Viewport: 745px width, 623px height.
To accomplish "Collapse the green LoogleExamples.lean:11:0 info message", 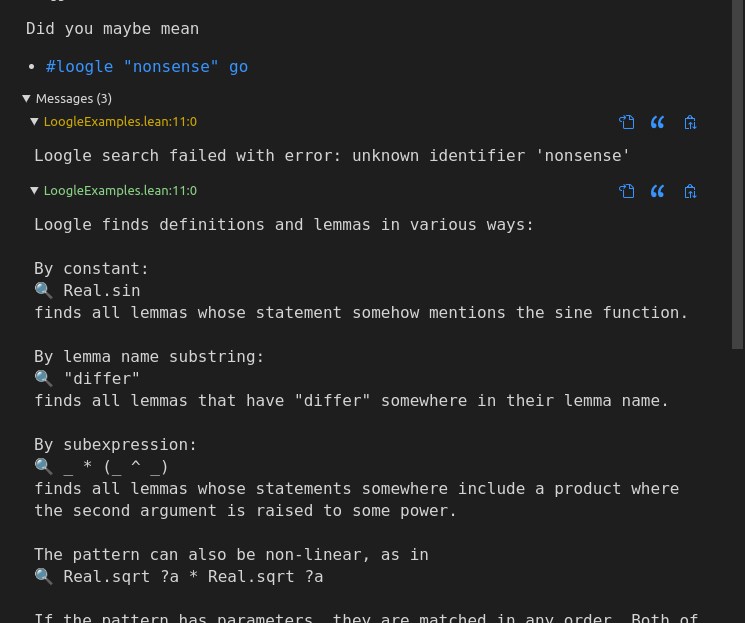I will pyautogui.click(x=34, y=191).
